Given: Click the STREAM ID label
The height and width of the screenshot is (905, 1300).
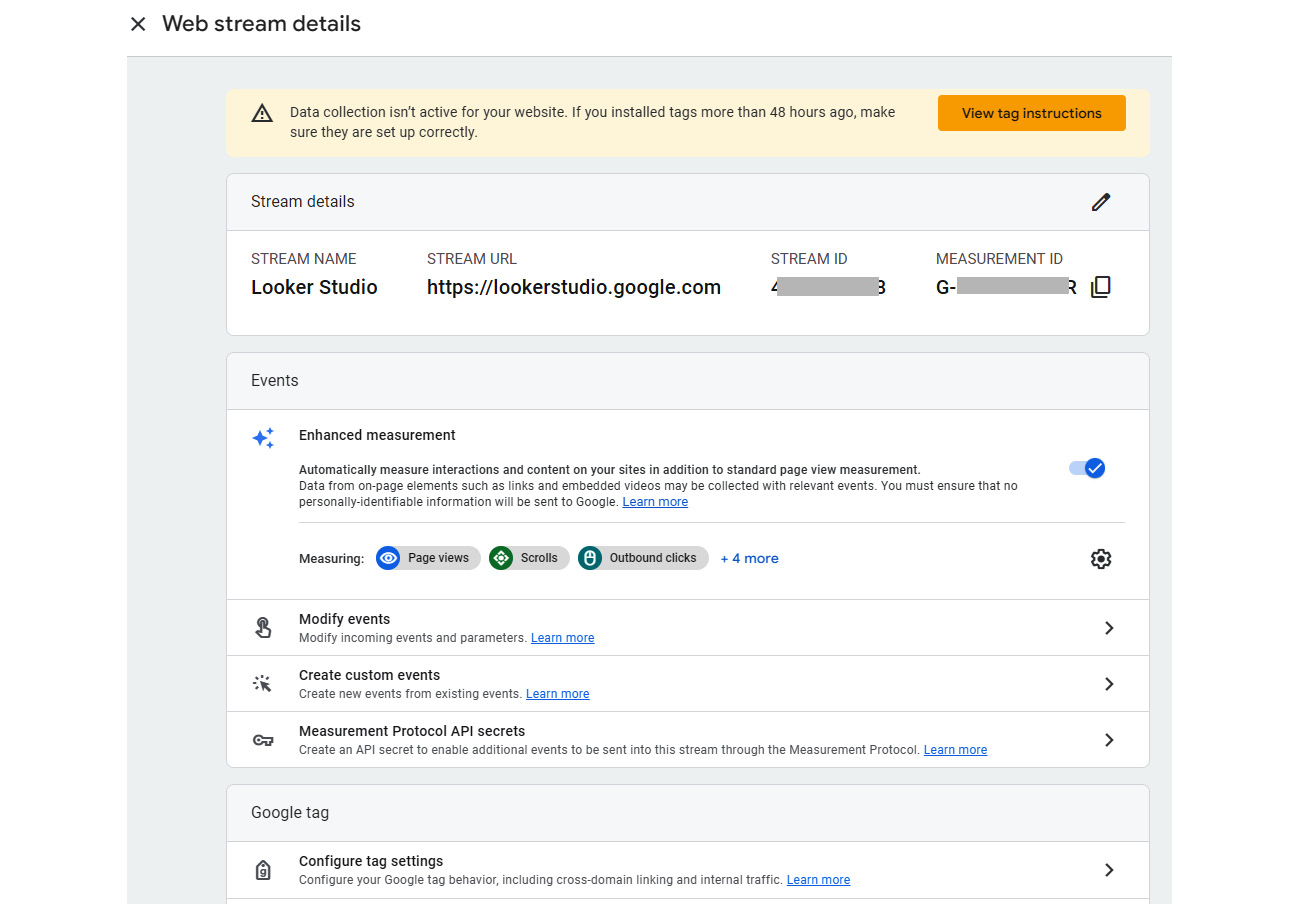Looking at the screenshot, I should [x=809, y=259].
